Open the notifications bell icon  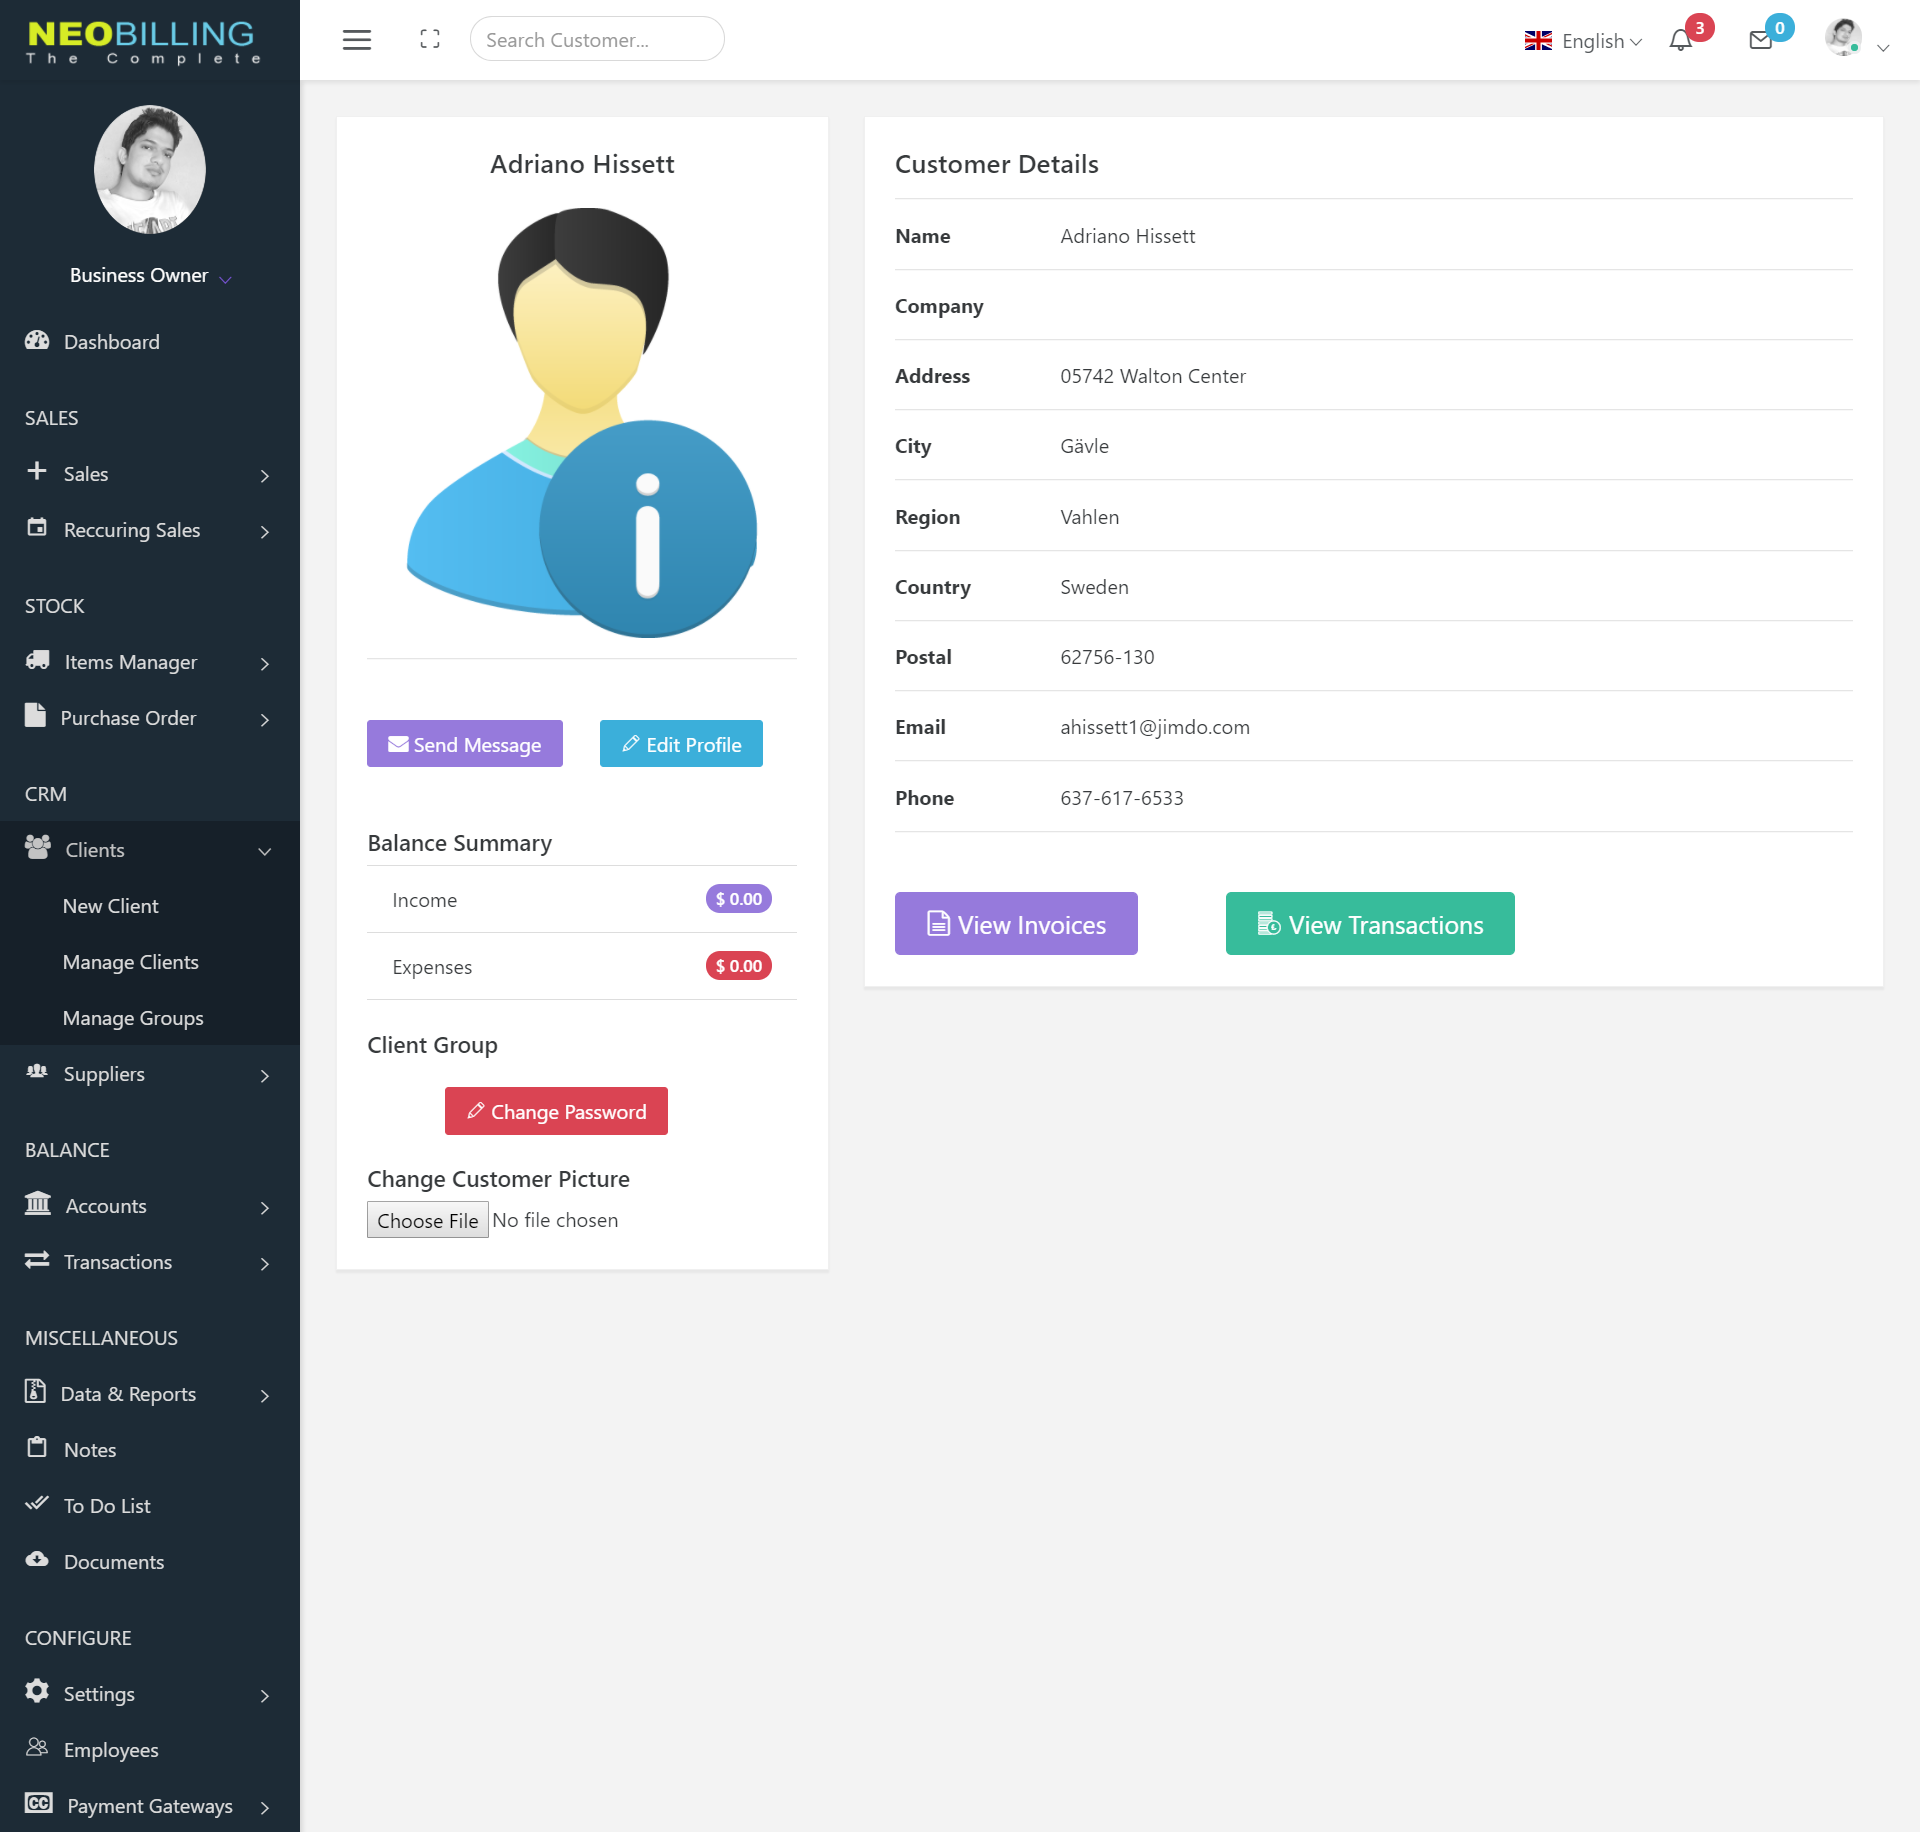tap(1681, 40)
